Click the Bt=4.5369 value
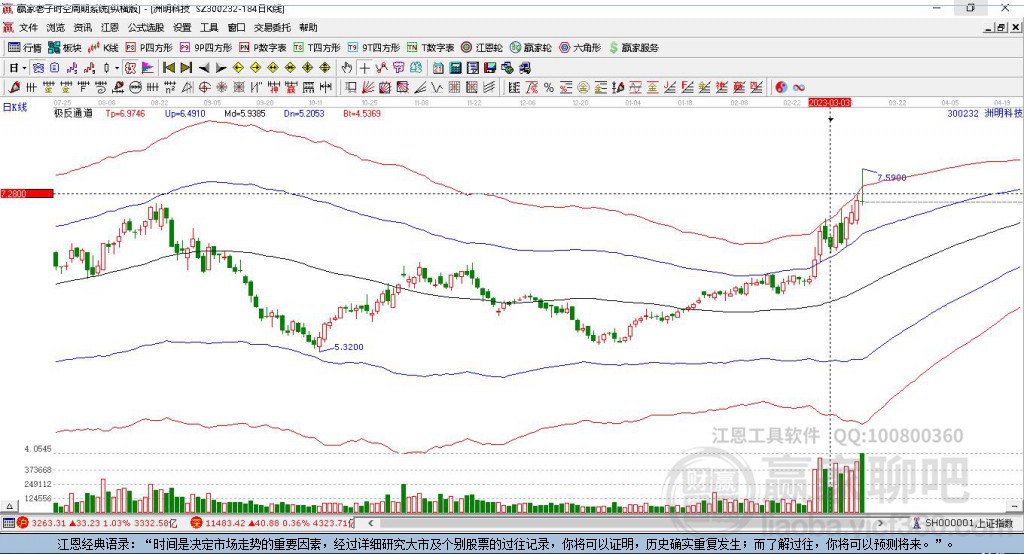Image resolution: width=1024 pixels, height=554 pixels. [362, 114]
